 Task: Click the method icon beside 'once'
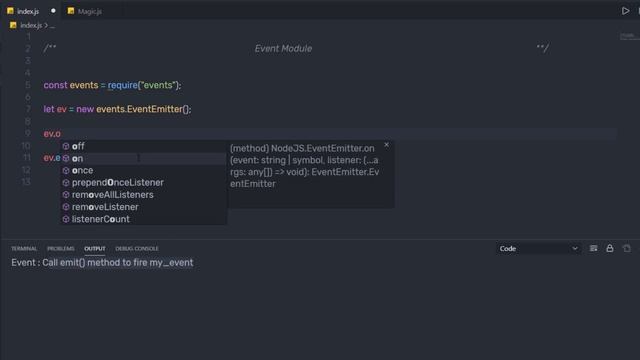66,170
